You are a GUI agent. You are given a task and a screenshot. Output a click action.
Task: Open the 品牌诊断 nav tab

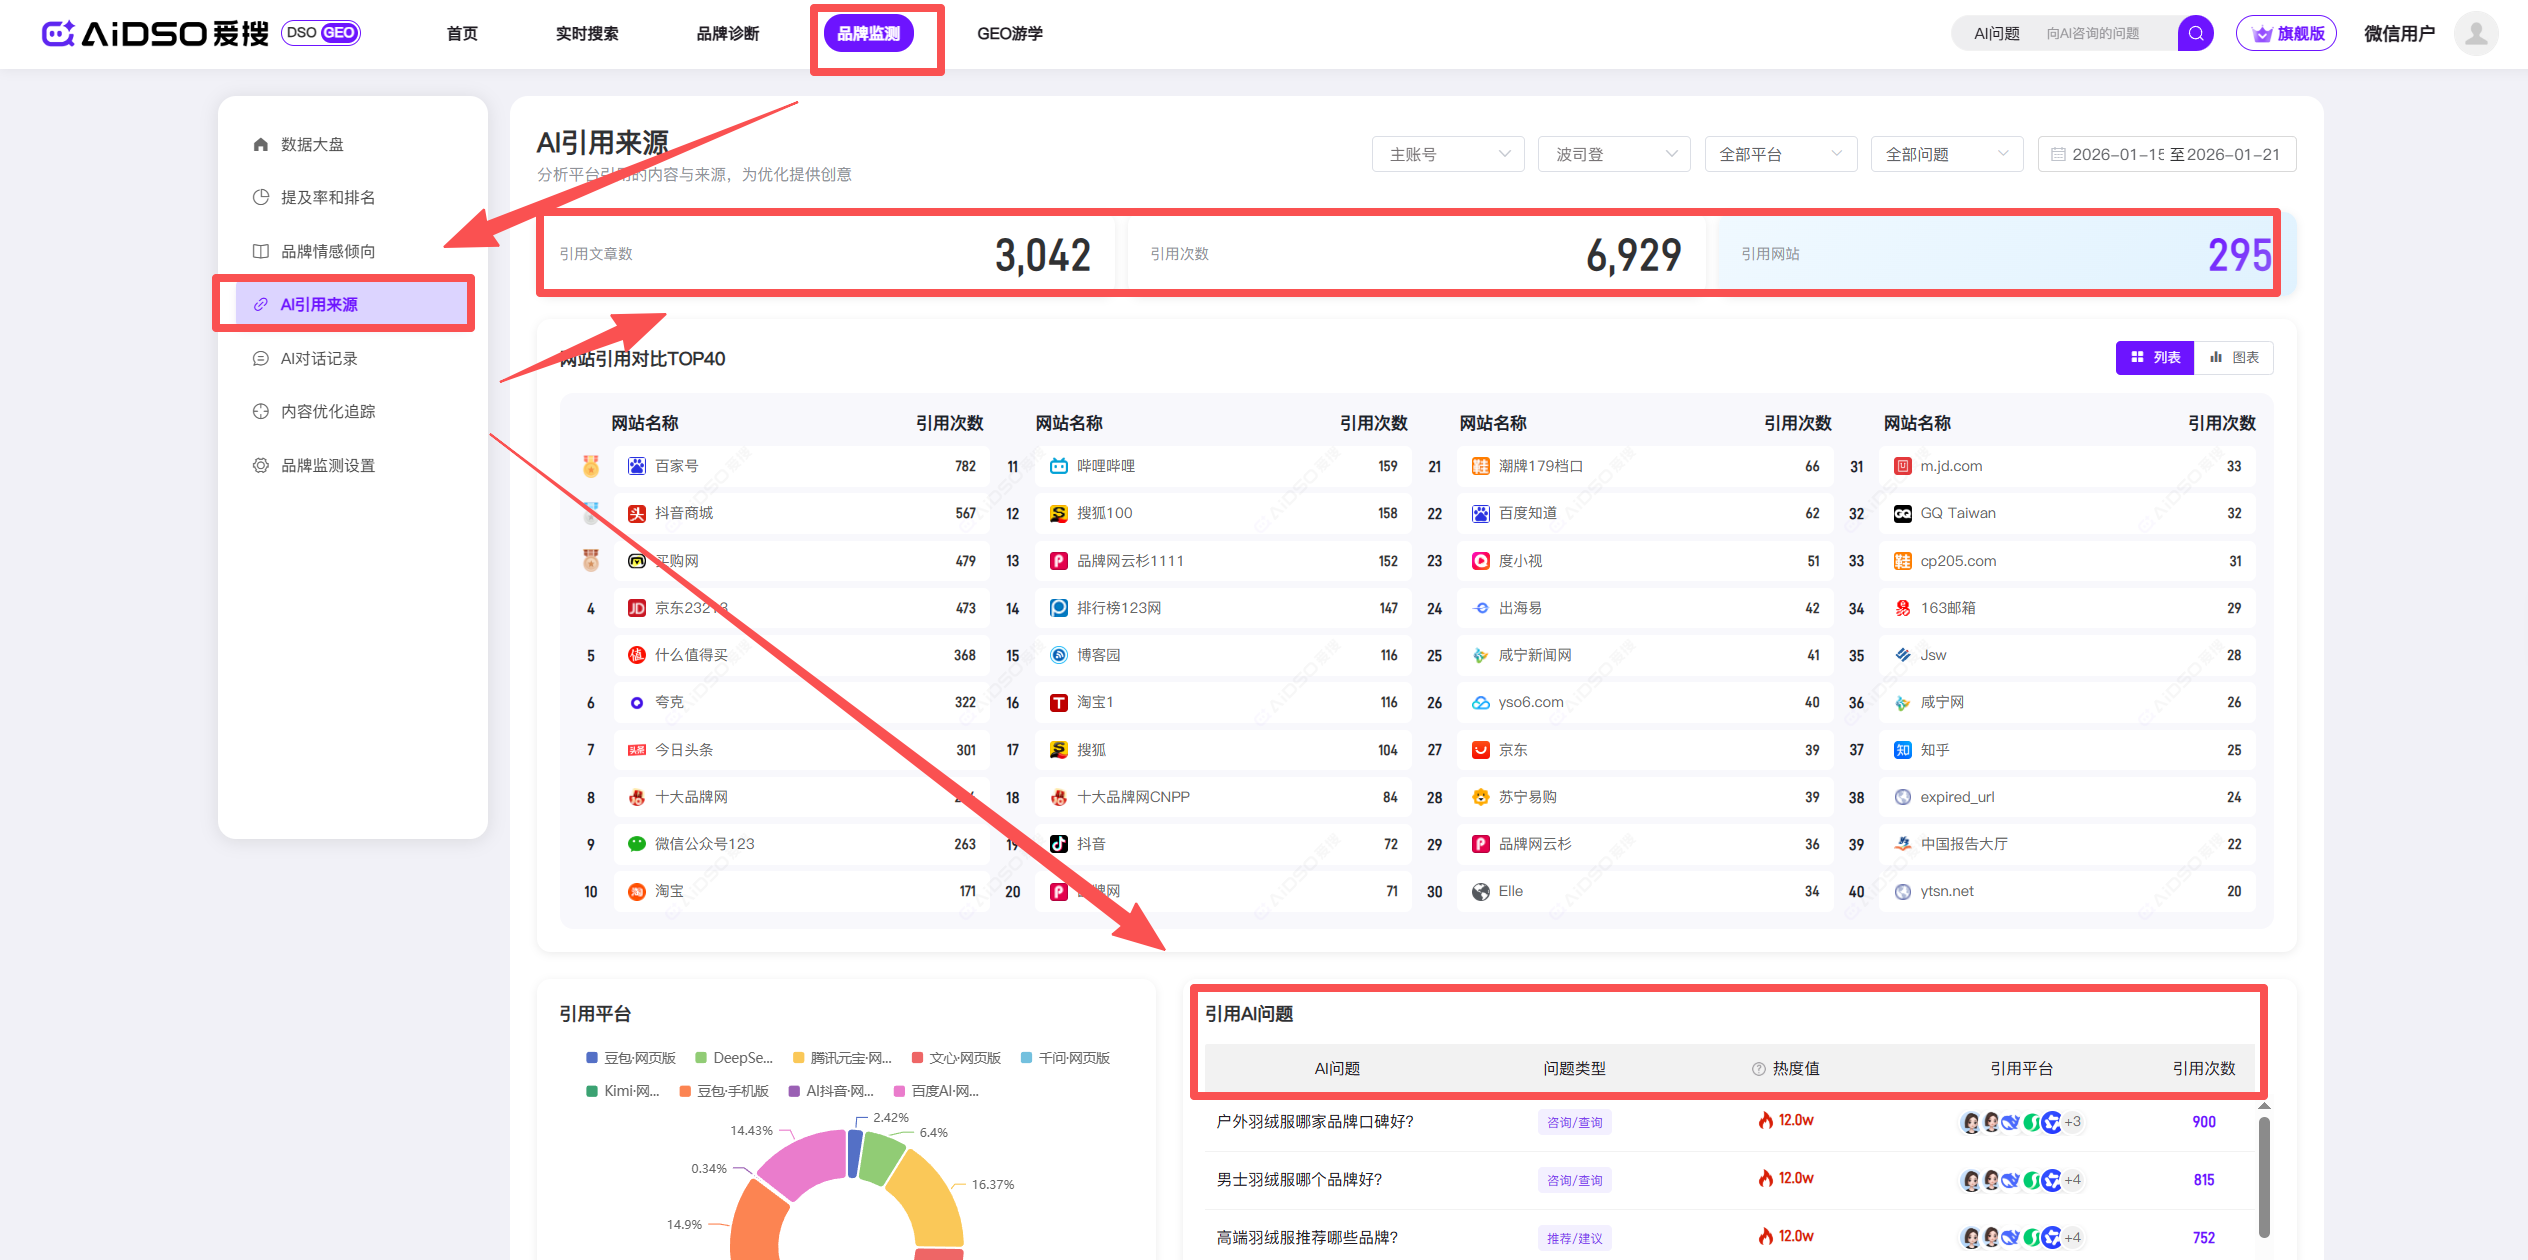click(728, 33)
